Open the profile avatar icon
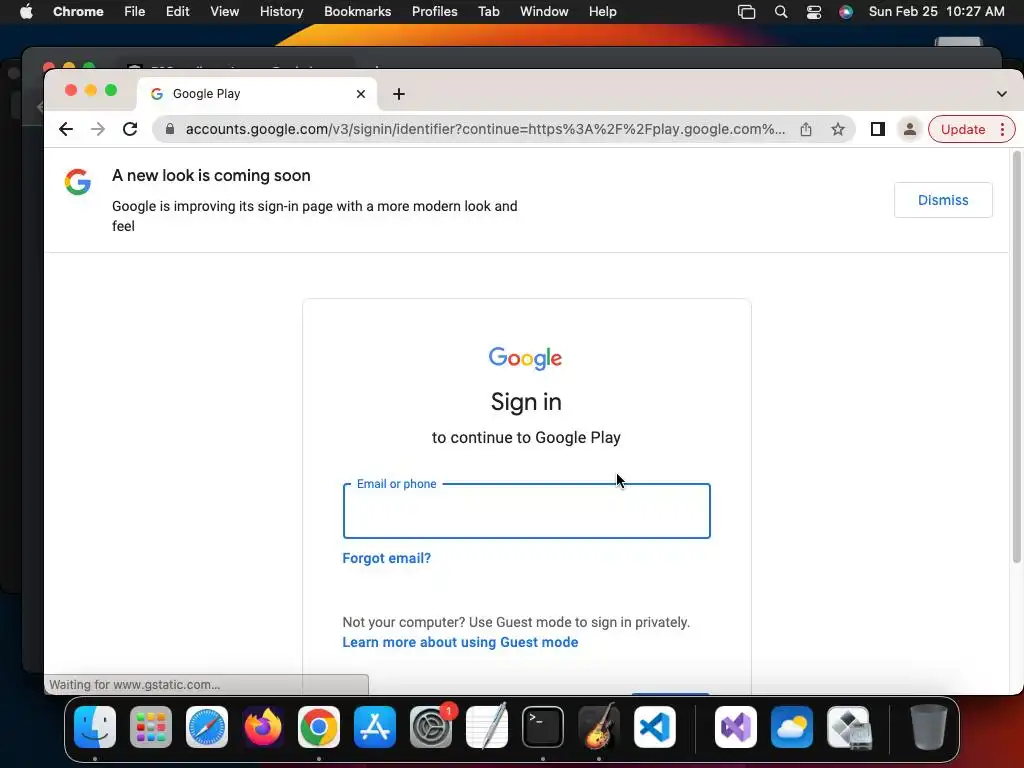1024x768 pixels. (x=909, y=129)
